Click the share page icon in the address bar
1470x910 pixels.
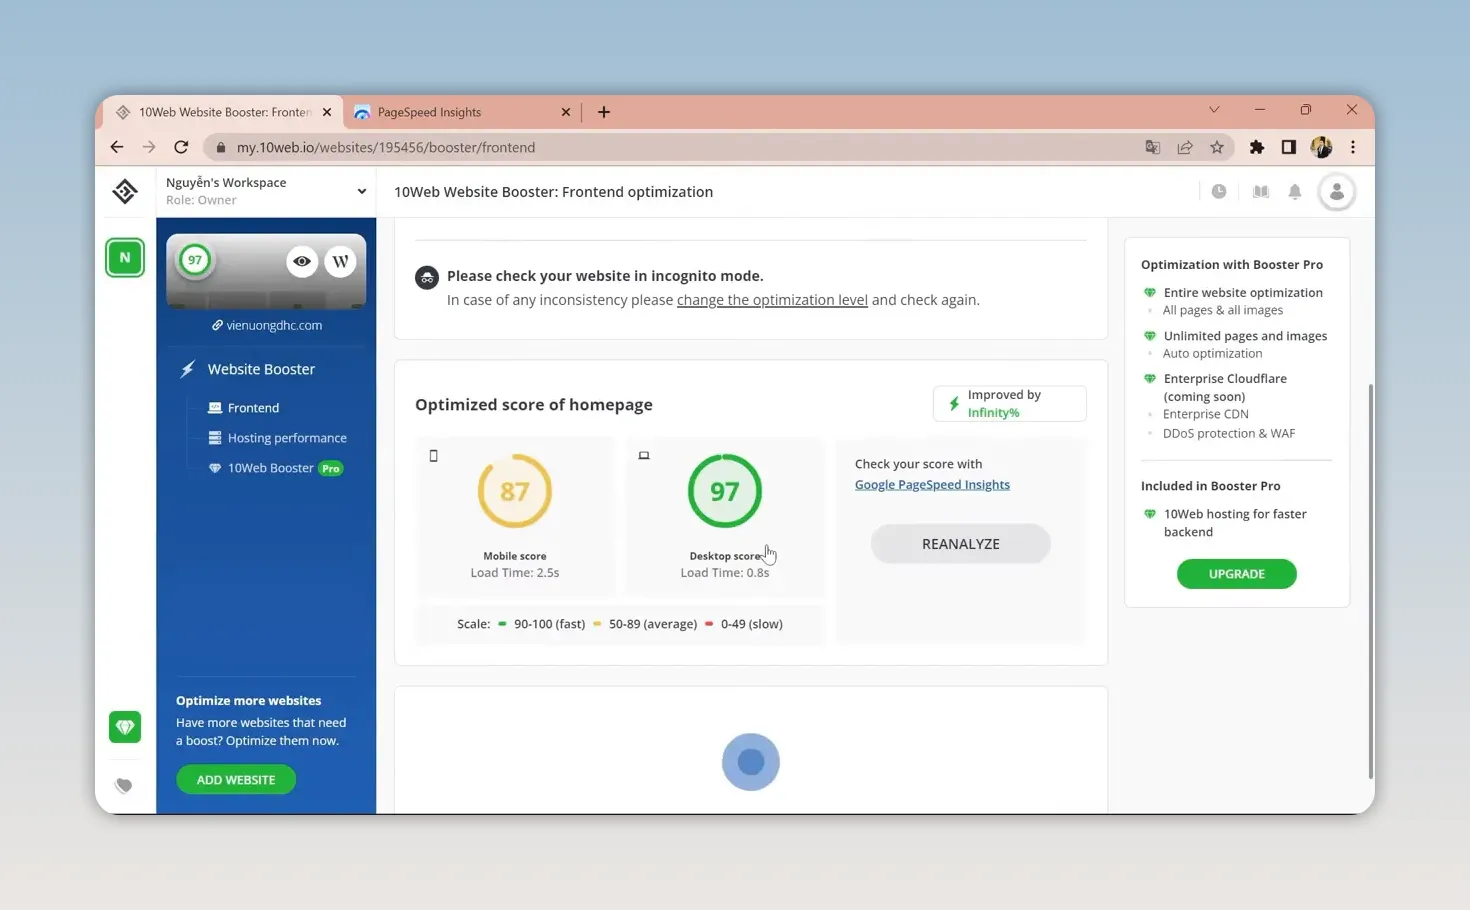1185,147
